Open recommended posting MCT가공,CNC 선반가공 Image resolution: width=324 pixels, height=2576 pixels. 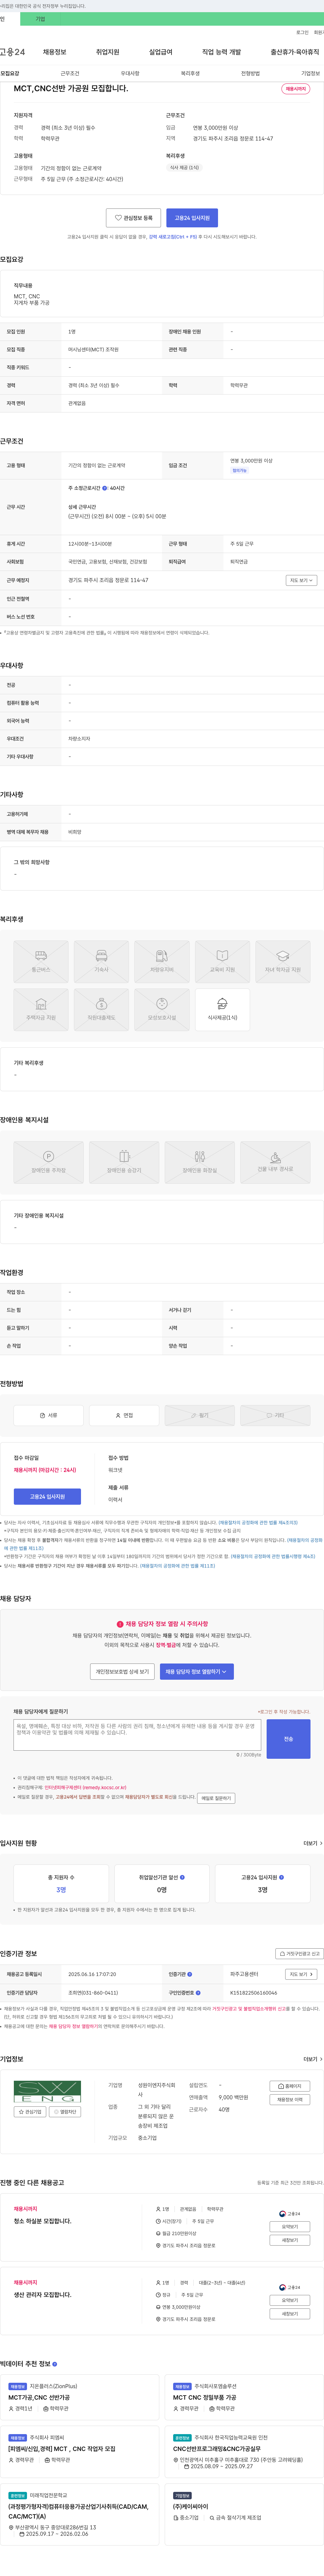point(39,2397)
